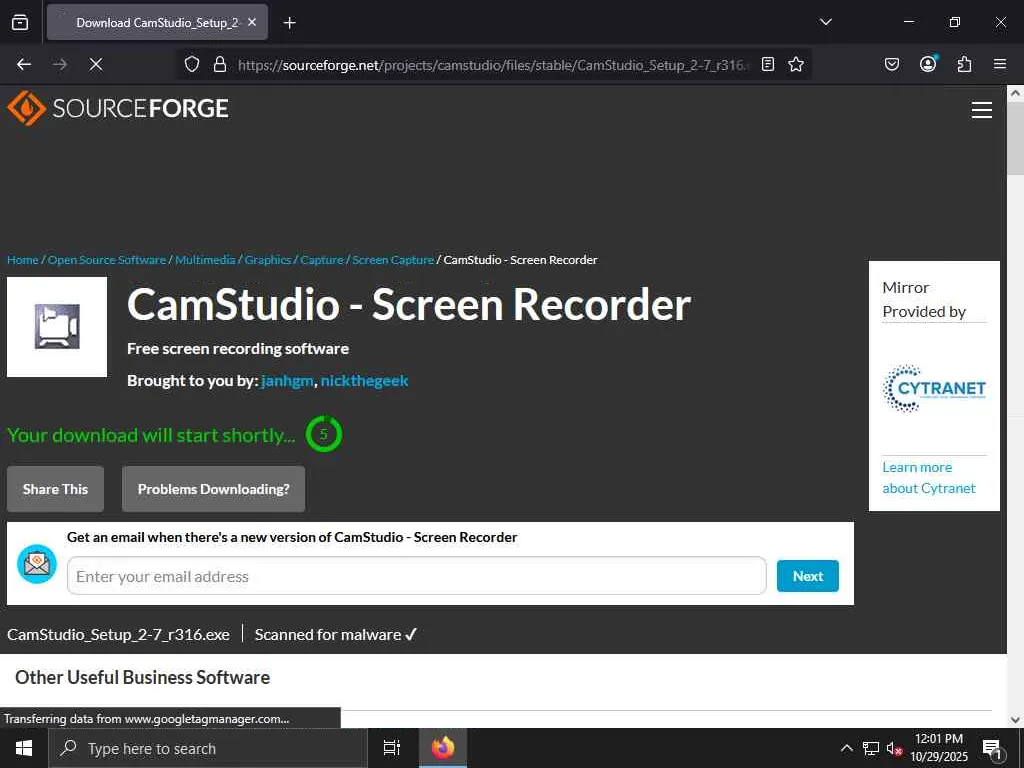Go back to previous page
1024x768 pixels.
click(24, 64)
